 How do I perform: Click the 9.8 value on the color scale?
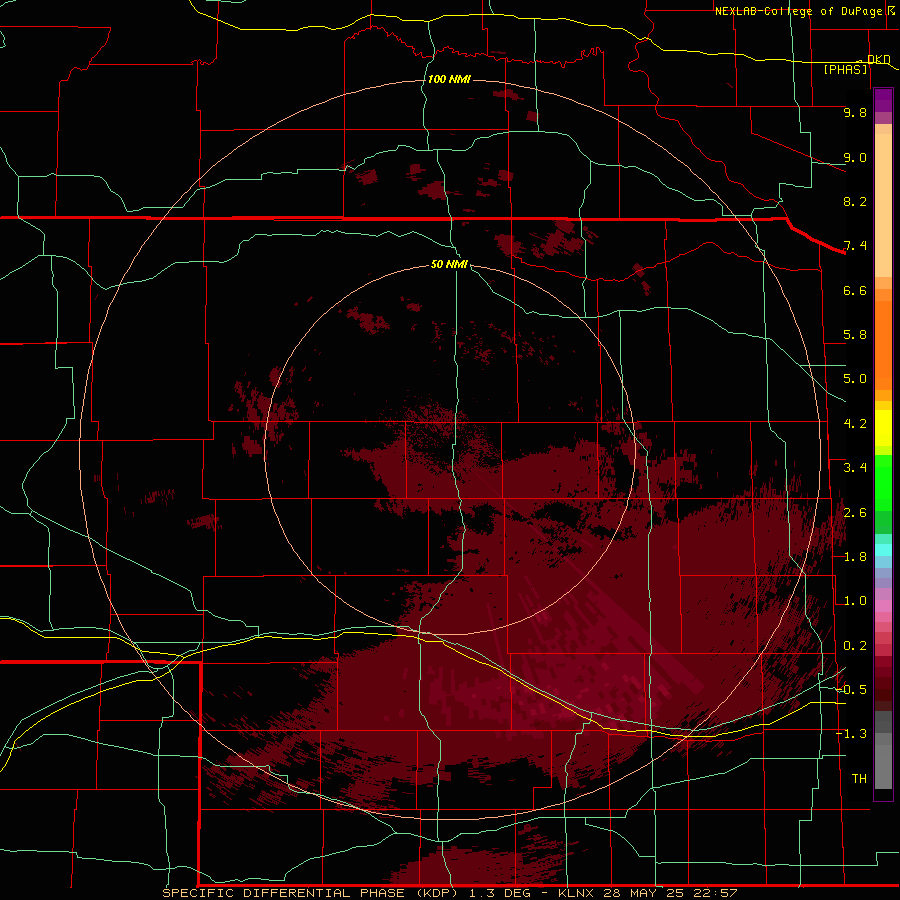tap(855, 112)
